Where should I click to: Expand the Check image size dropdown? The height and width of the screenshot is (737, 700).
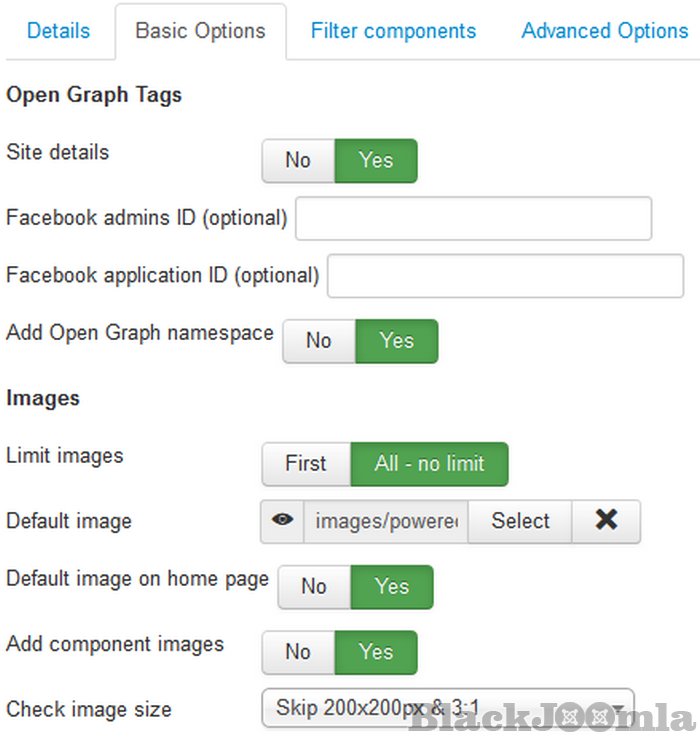coord(447,709)
